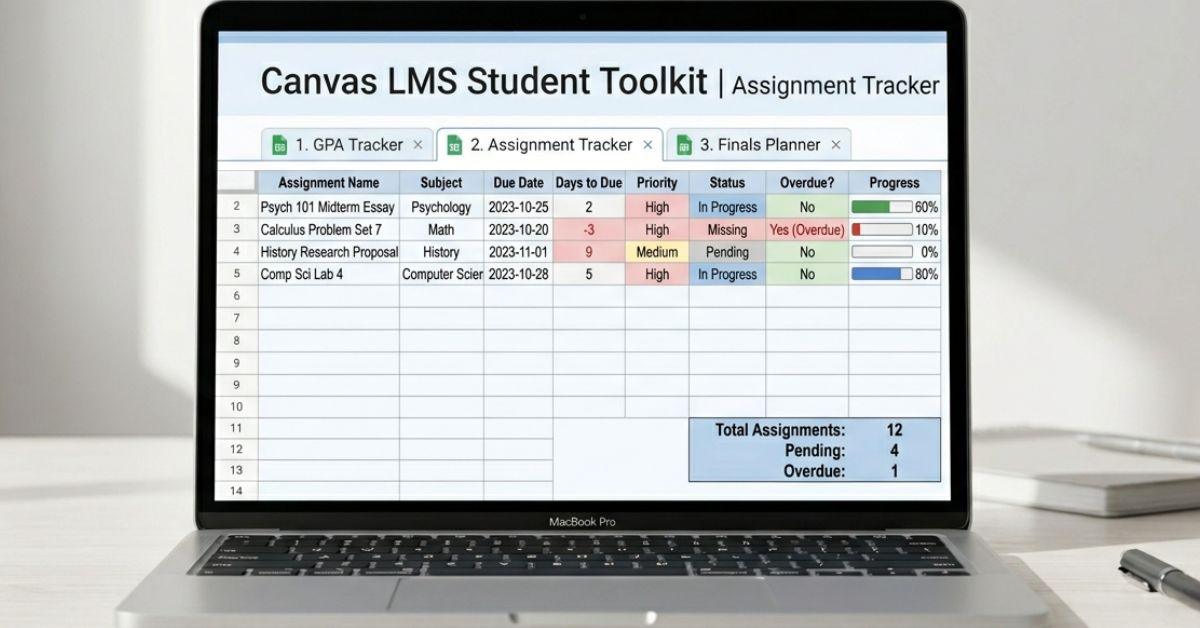Click the Pending count value 4
1200x628 pixels.
coord(894,451)
